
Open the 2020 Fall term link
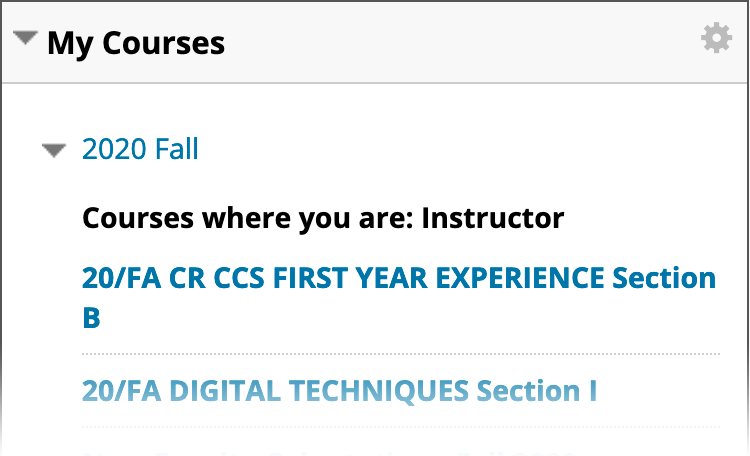[x=140, y=150]
